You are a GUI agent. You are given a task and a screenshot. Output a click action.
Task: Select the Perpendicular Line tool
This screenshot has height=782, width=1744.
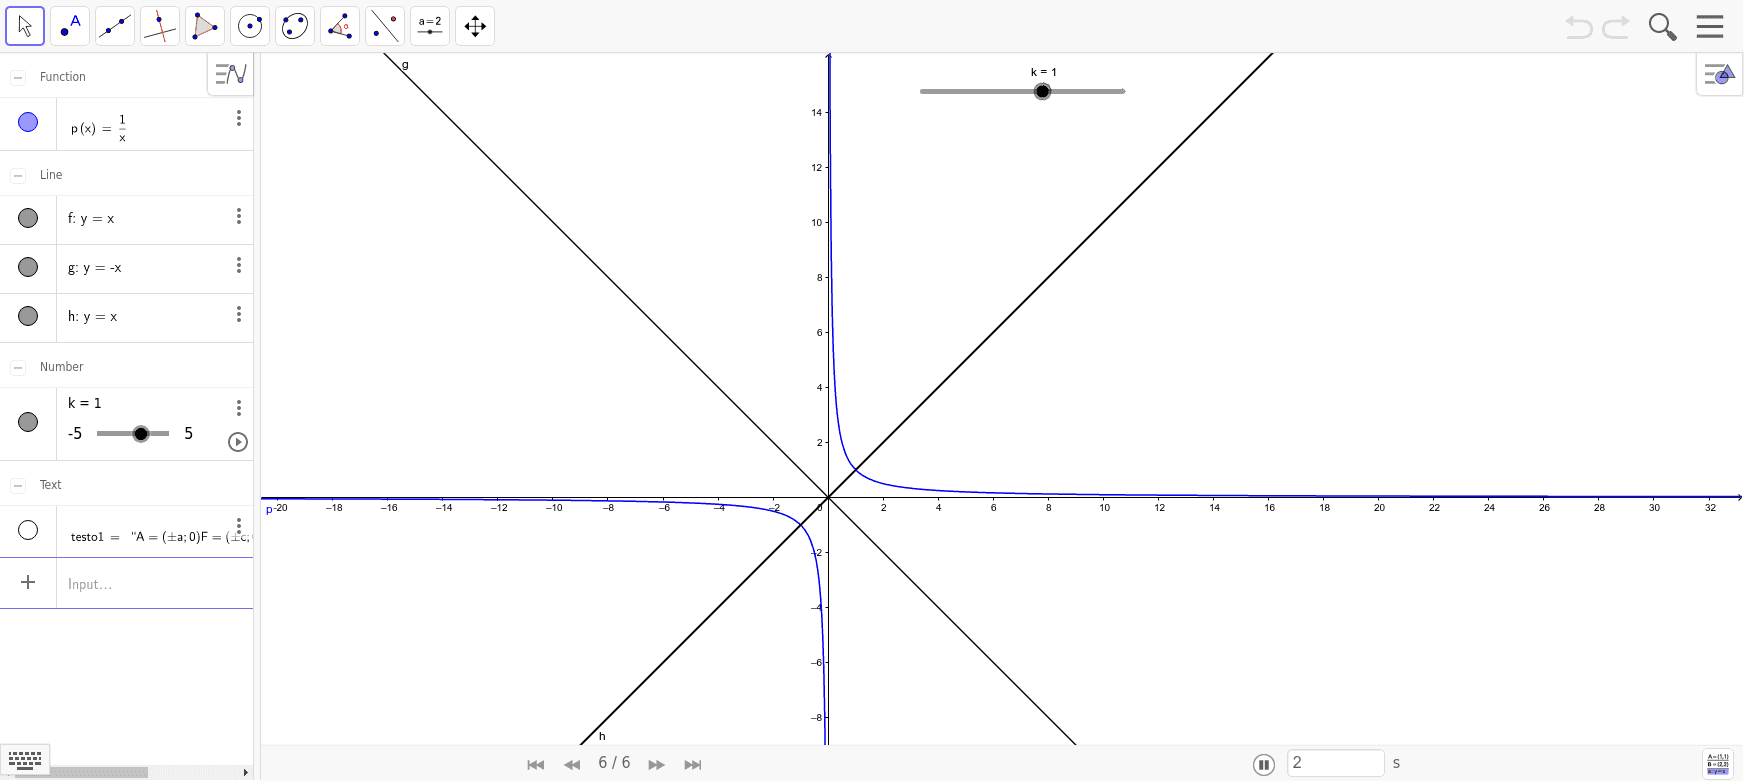[x=160, y=26]
